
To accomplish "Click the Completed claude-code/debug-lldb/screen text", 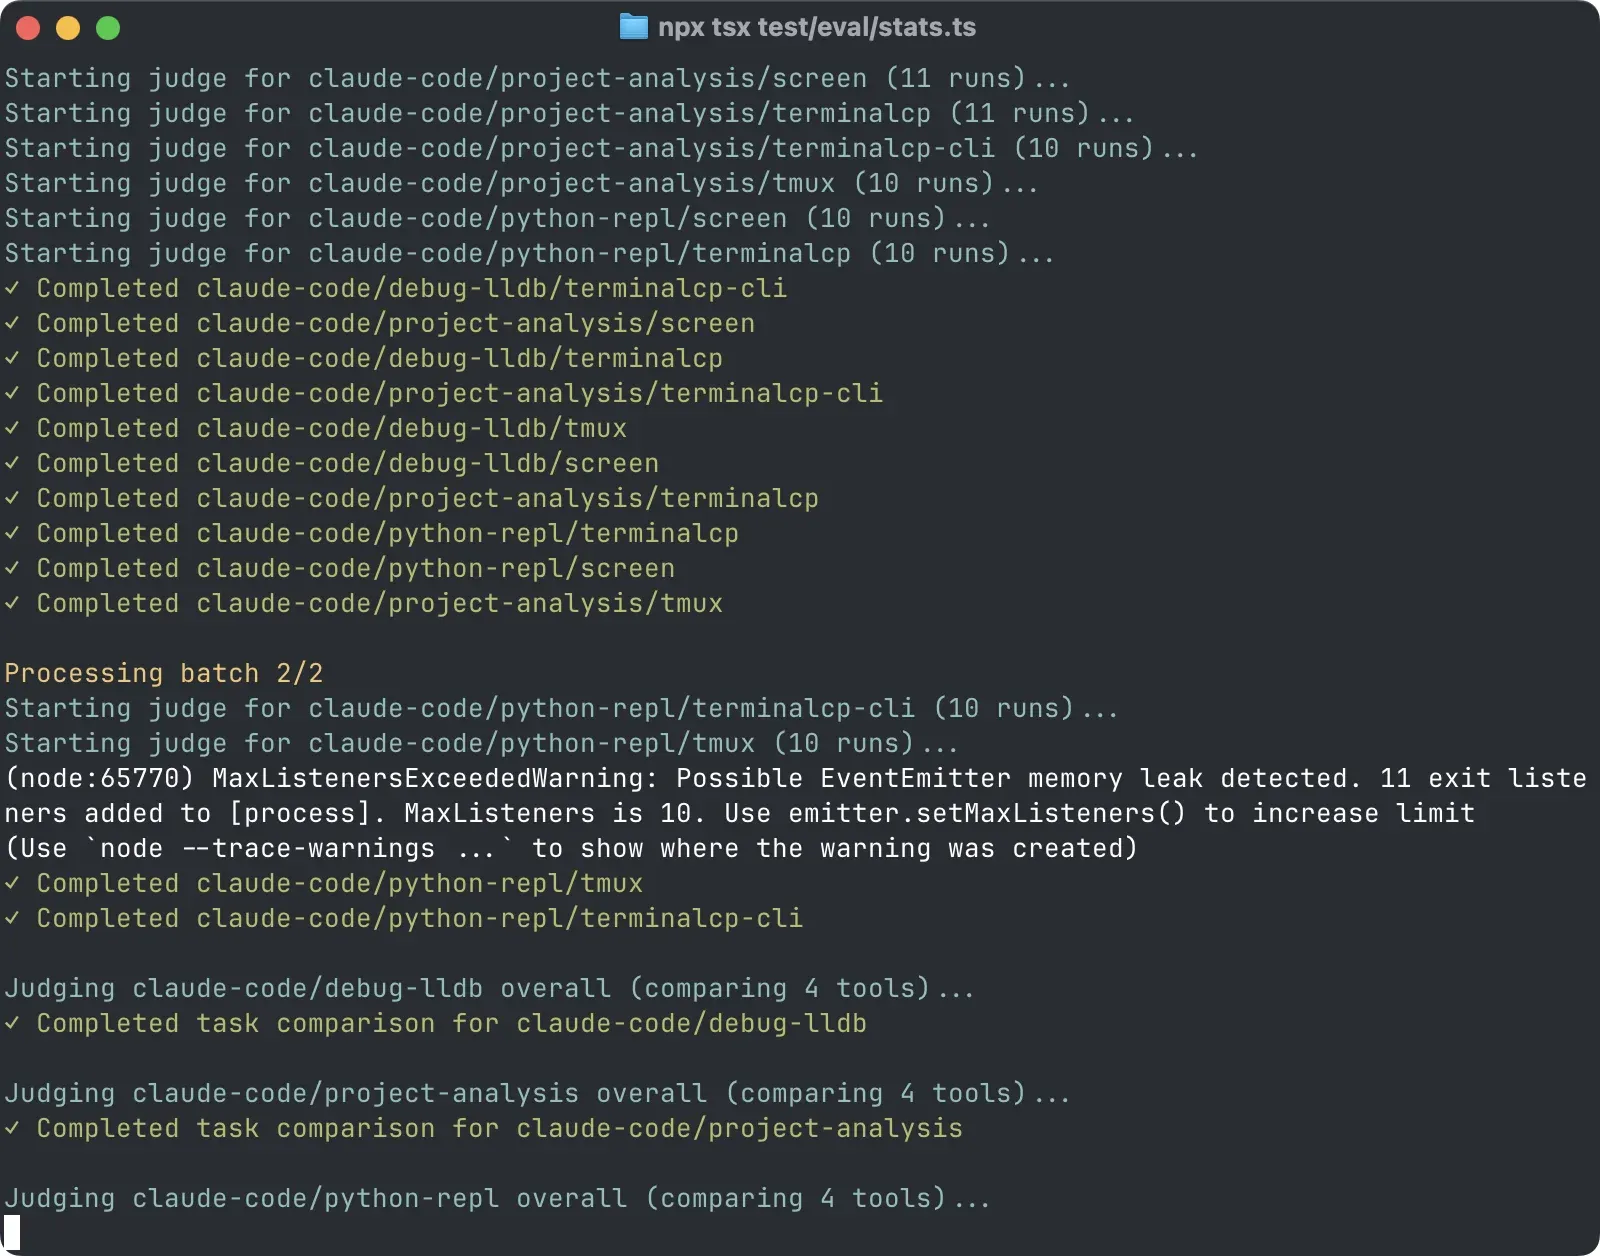I will click(347, 464).
